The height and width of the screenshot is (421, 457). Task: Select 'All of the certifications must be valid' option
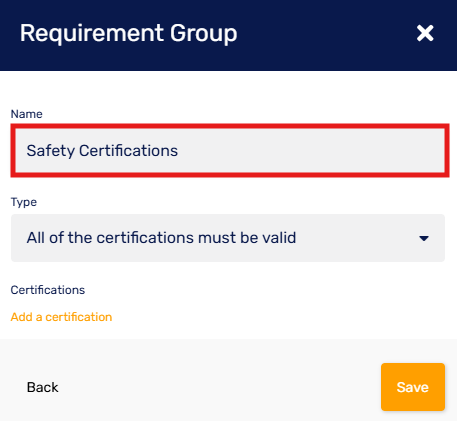[161, 238]
